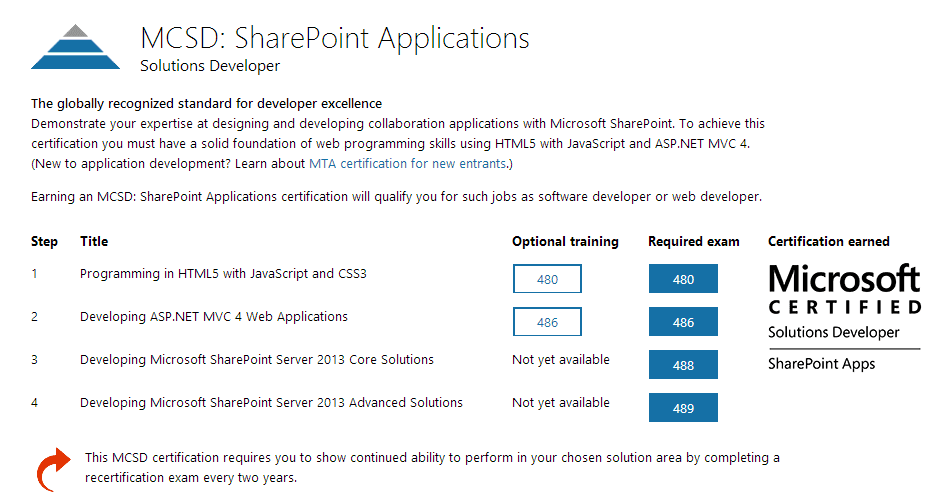
Task: Open optional training 486 outlined button
Action: coord(547,322)
